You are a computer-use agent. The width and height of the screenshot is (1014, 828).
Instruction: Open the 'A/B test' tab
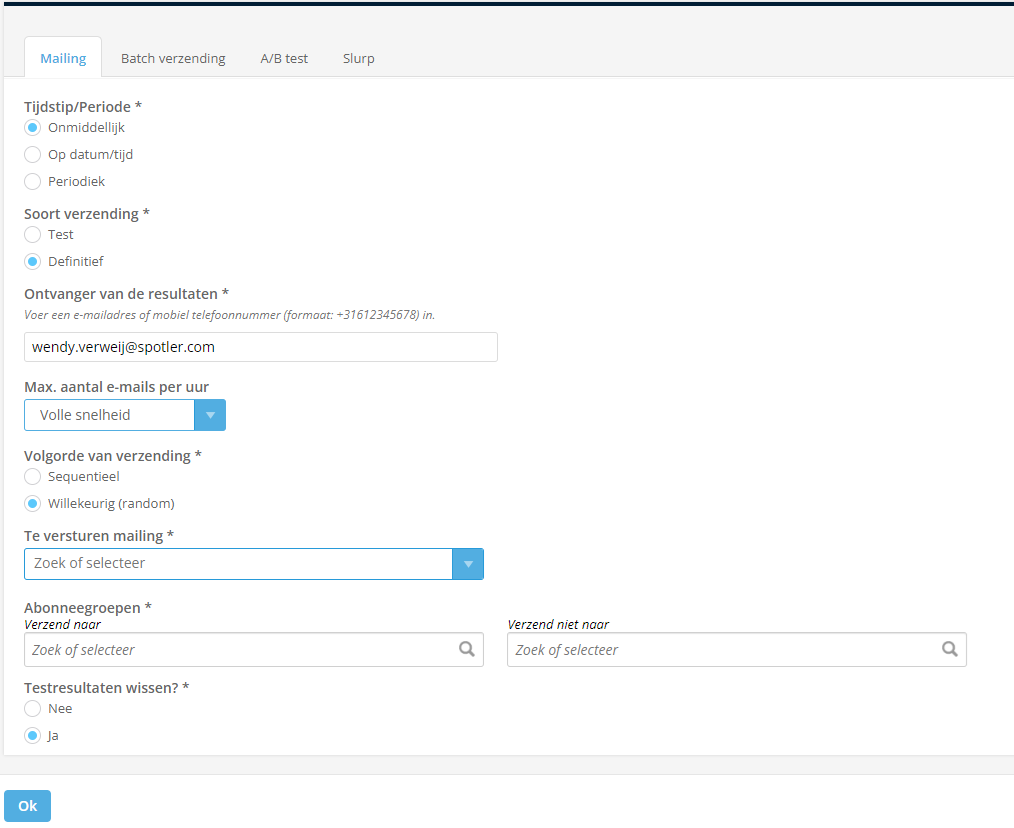coord(284,58)
